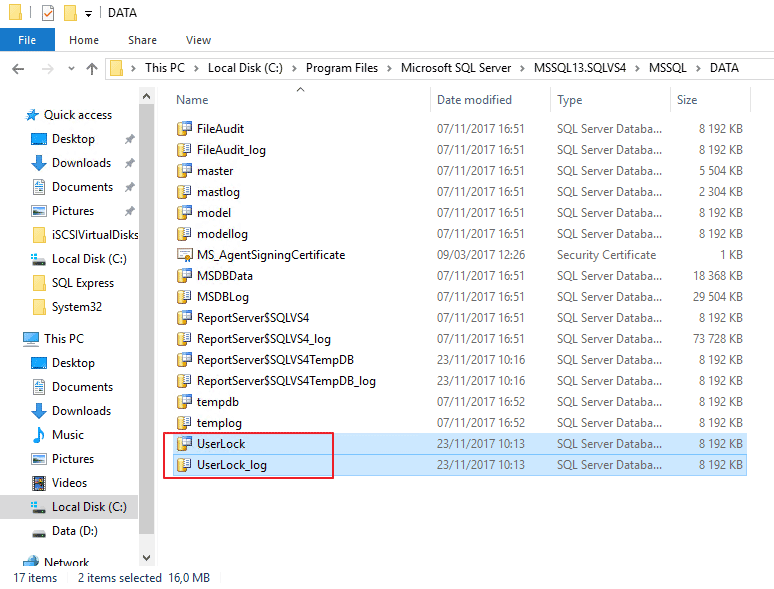This screenshot has height=589, width=774.
Task: Select the ReportServer$SQLVS4TempDB_log file
Action: tap(286, 381)
